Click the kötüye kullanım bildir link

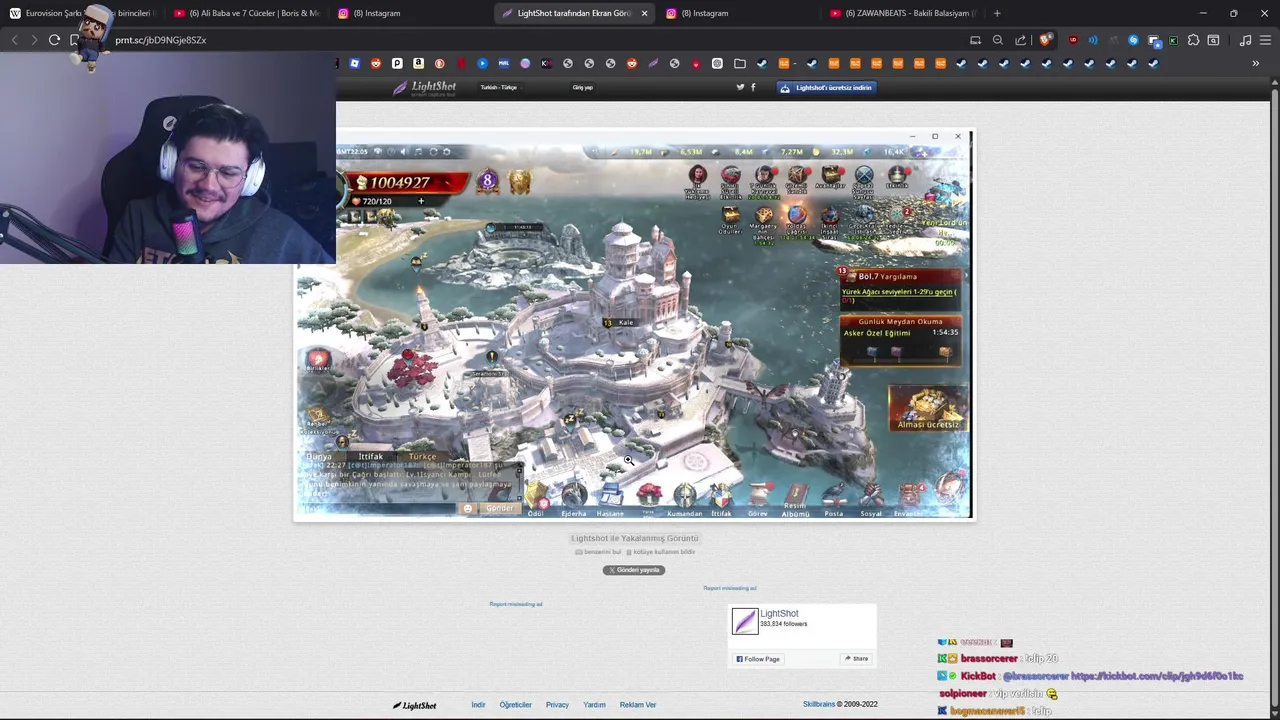[x=661, y=552]
